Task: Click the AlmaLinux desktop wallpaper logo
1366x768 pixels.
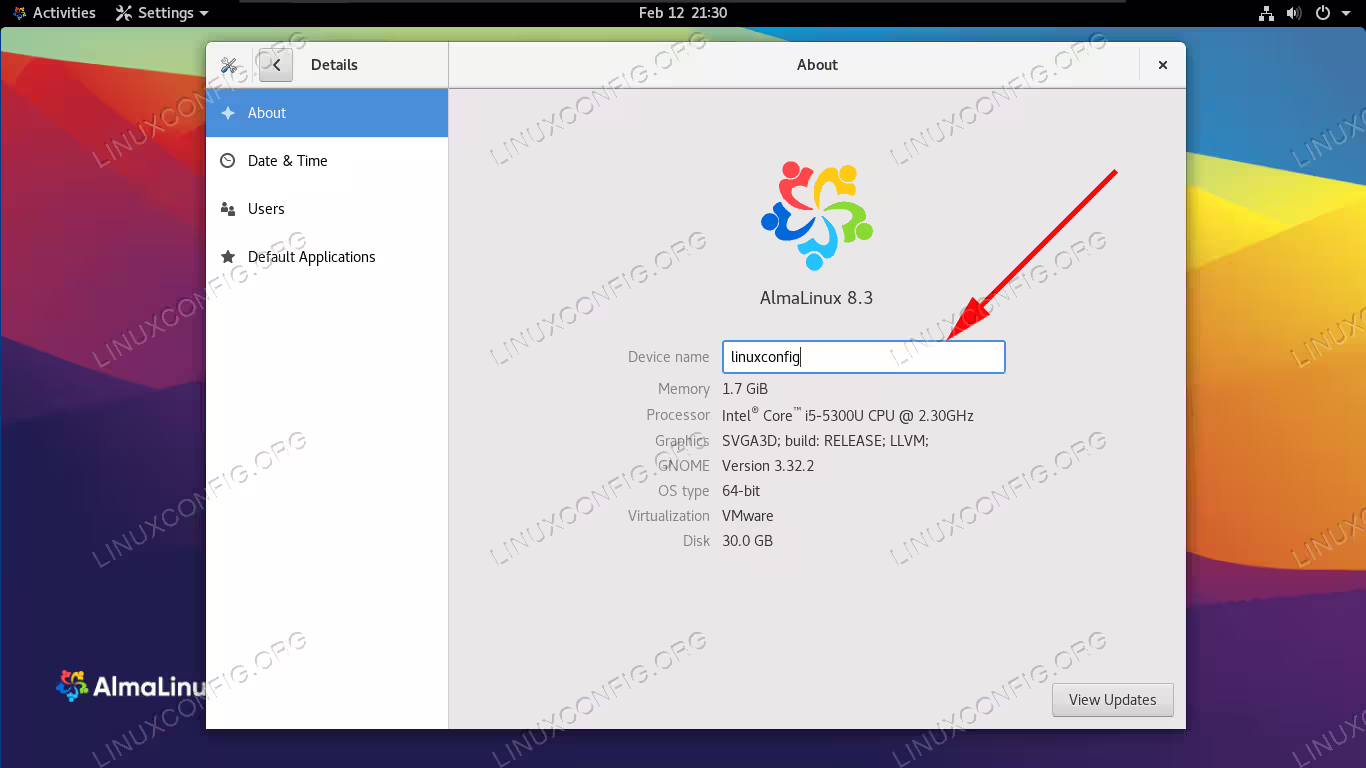Action: 131,686
